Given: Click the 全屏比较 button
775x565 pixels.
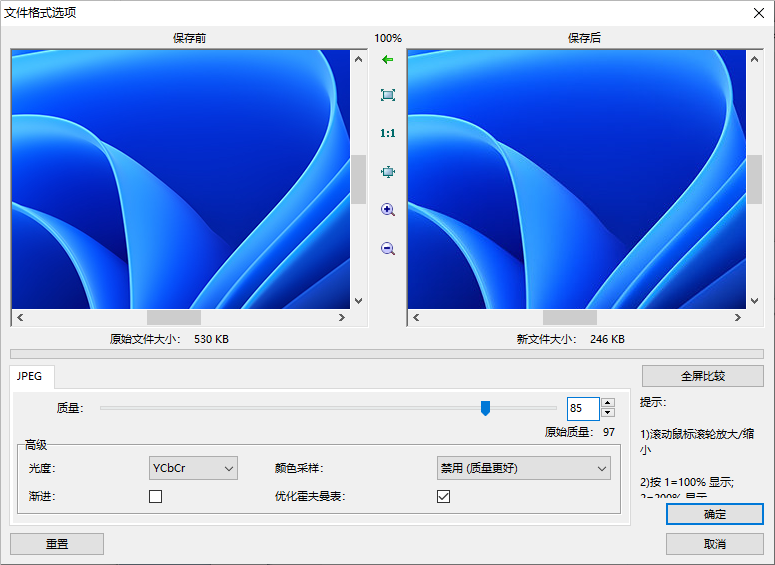Looking at the screenshot, I should [702, 377].
